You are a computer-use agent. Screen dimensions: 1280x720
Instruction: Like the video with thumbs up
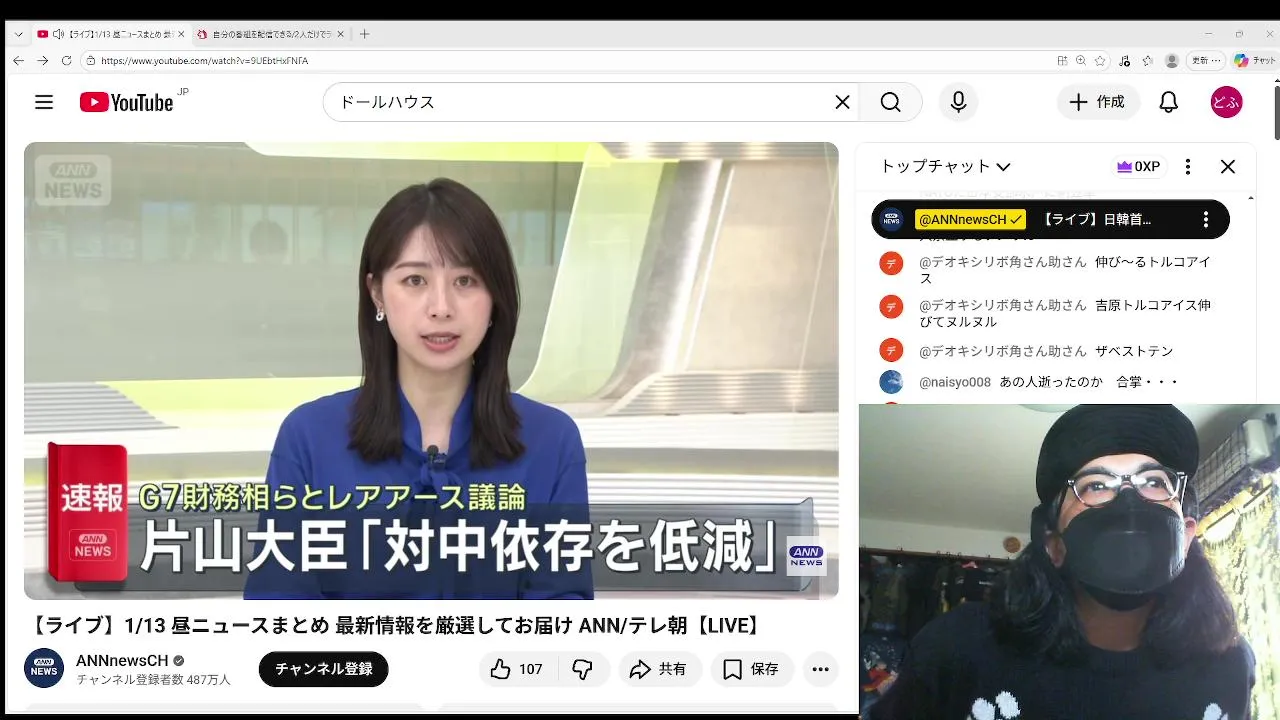coord(516,669)
